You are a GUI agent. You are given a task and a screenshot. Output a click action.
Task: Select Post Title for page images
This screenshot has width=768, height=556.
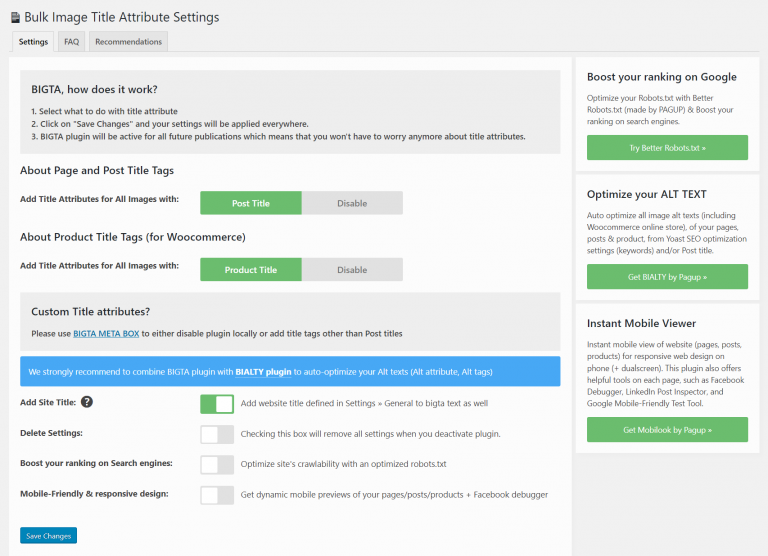pos(251,203)
